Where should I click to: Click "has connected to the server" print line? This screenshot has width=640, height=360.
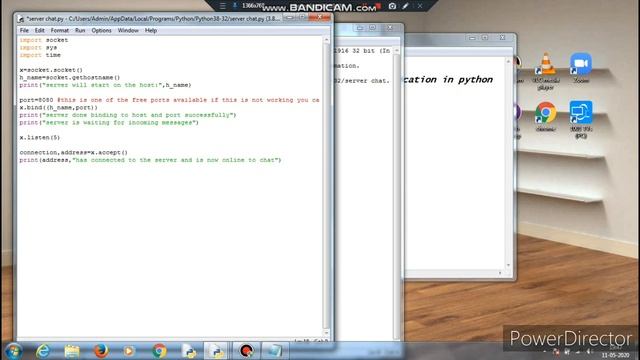[x=150, y=160]
